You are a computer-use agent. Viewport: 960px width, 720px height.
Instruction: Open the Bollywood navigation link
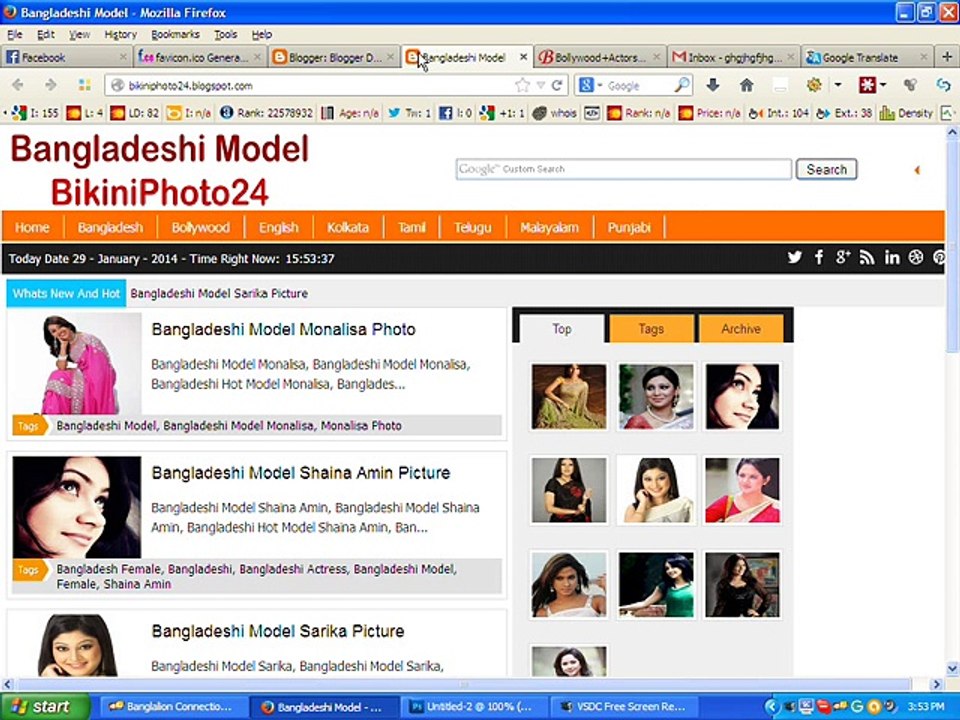click(201, 227)
